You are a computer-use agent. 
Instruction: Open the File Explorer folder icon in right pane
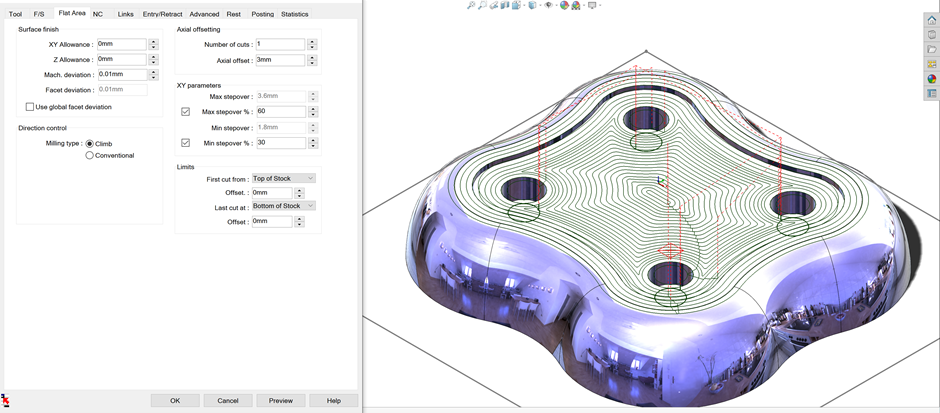pyautogui.click(x=932, y=49)
